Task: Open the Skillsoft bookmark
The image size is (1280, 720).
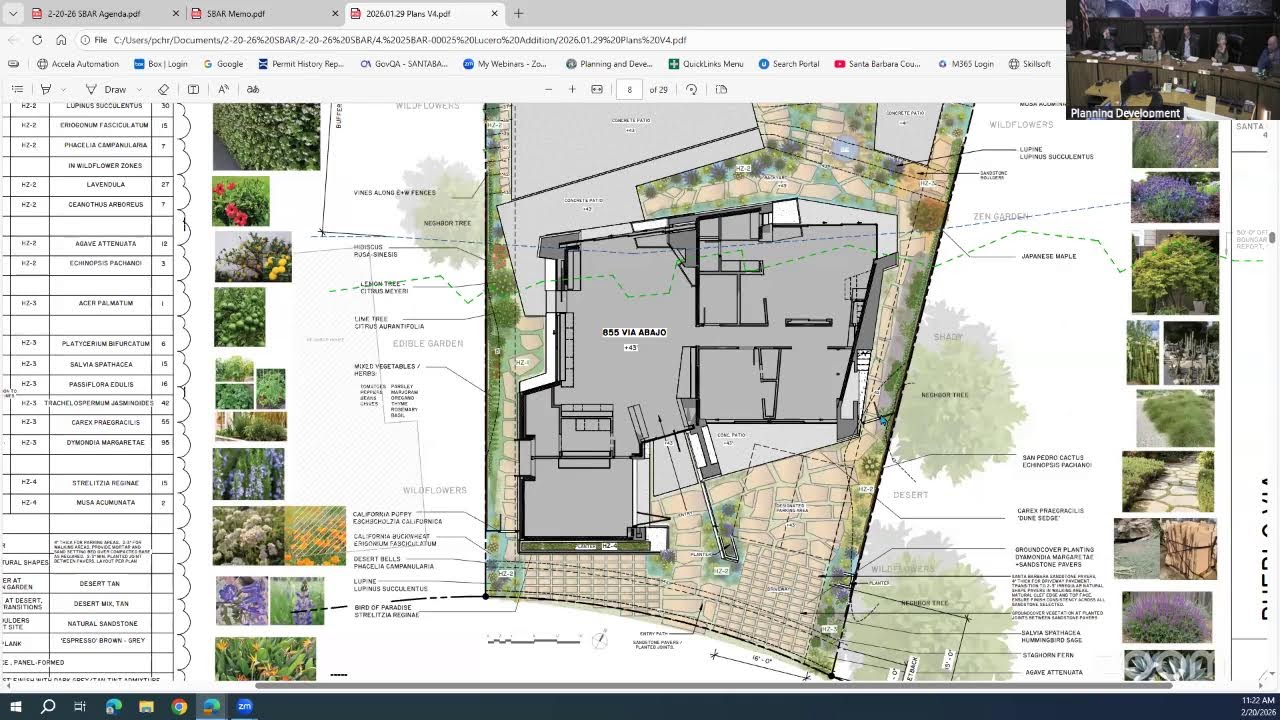Action: [1030, 64]
